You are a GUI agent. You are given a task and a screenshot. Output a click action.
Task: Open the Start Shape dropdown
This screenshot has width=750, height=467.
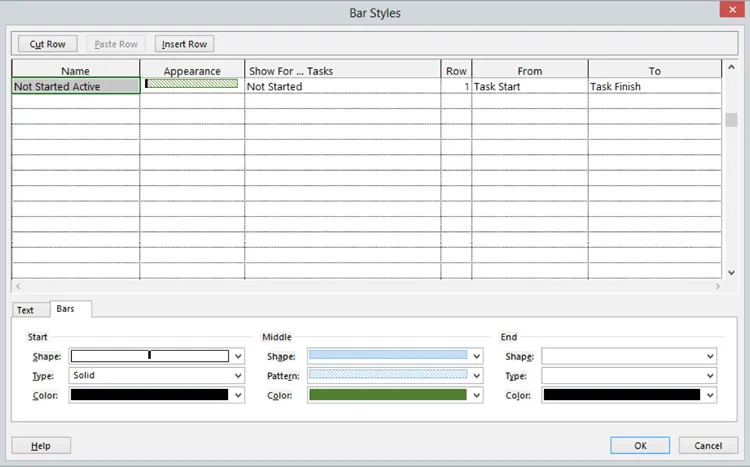click(x=238, y=356)
